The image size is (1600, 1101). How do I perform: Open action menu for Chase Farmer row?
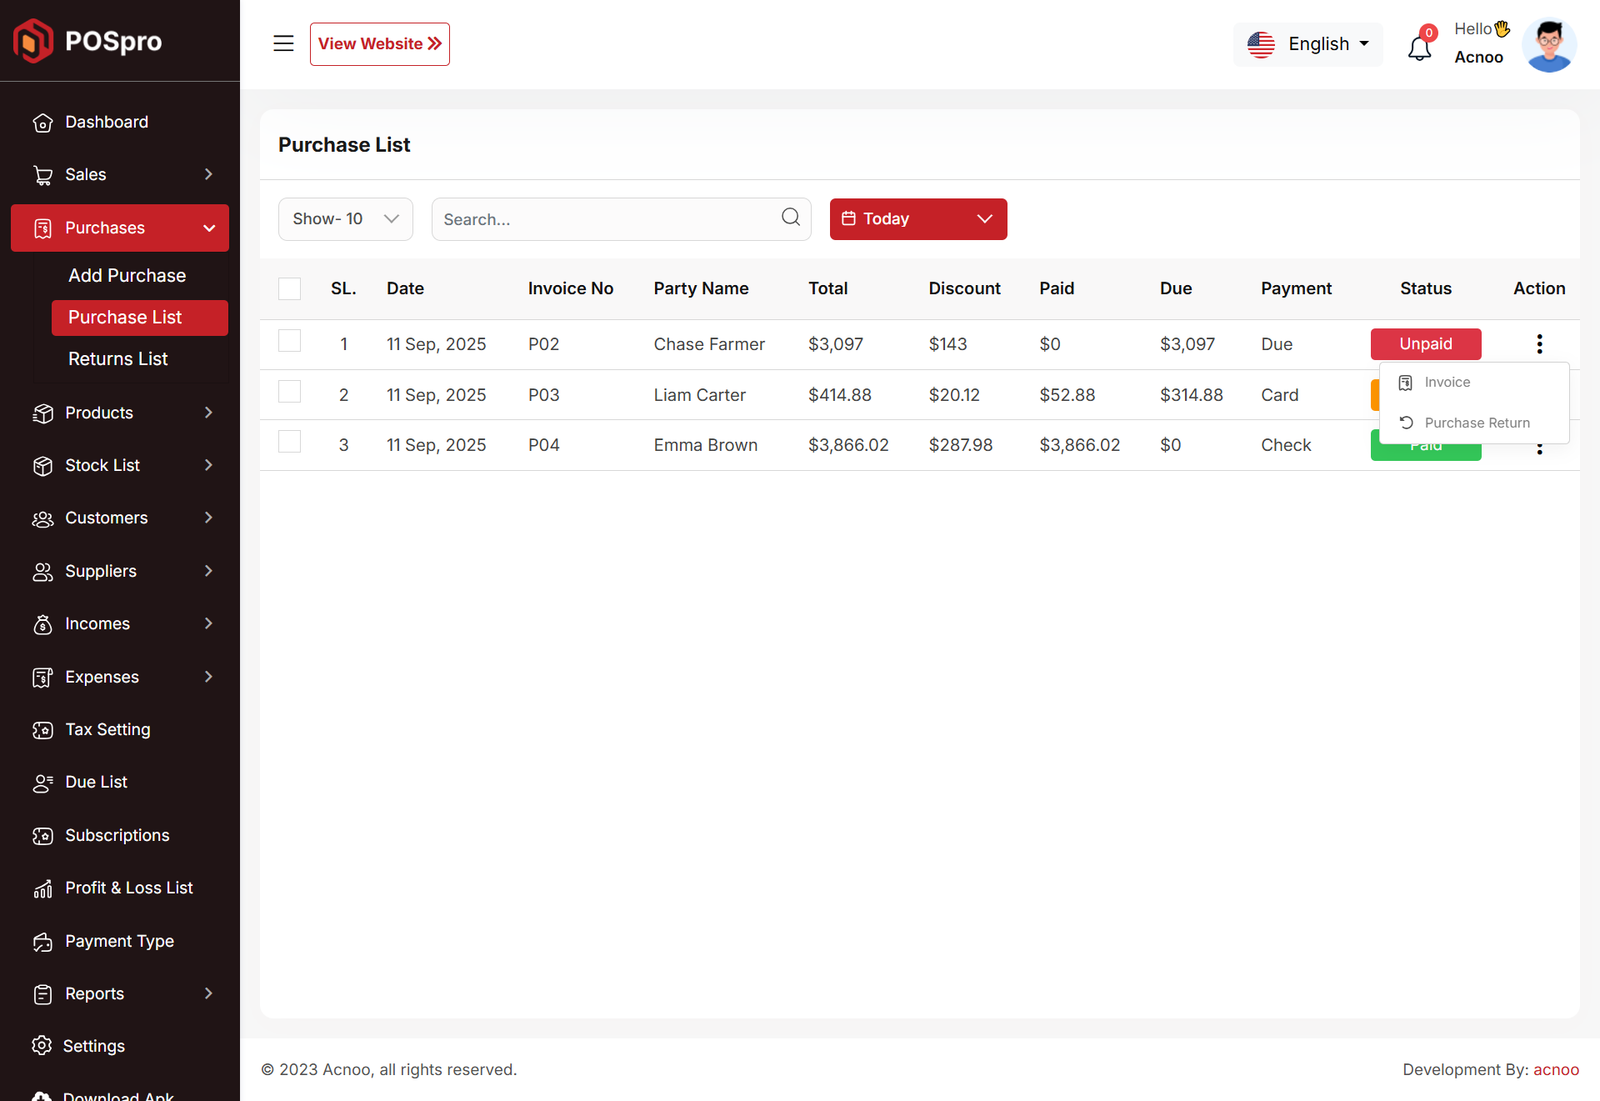tap(1539, 344)
